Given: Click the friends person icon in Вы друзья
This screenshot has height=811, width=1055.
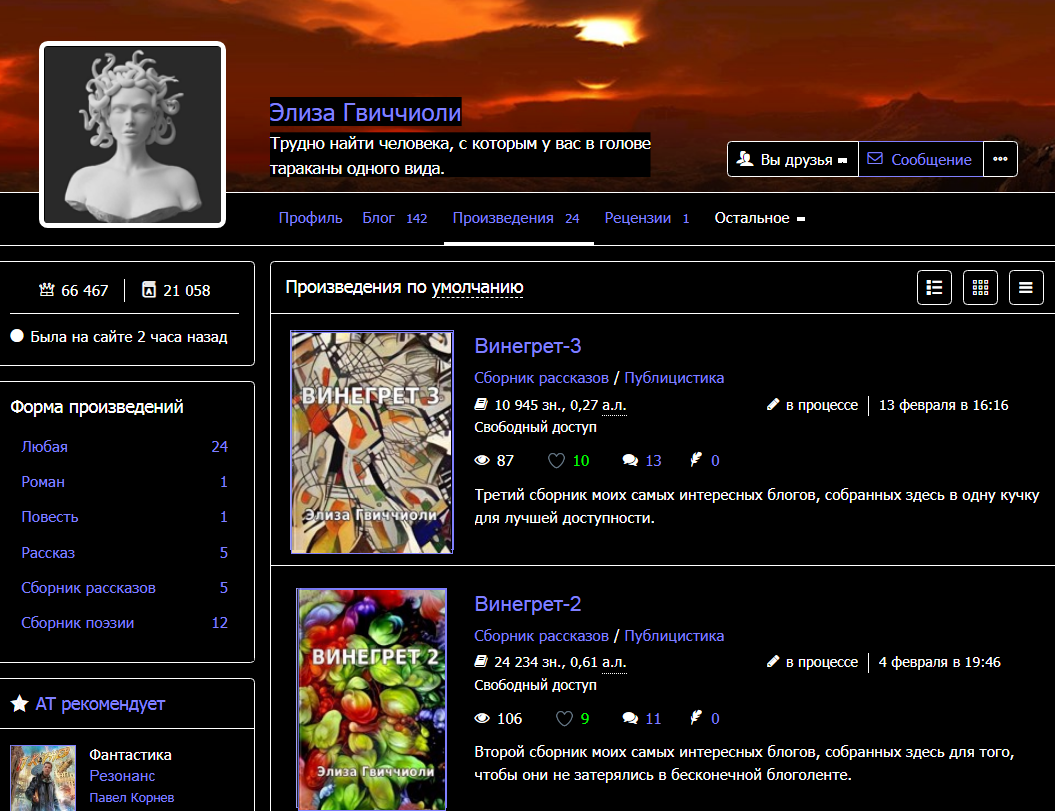Looking at the screenshot, I should [744, 159].
